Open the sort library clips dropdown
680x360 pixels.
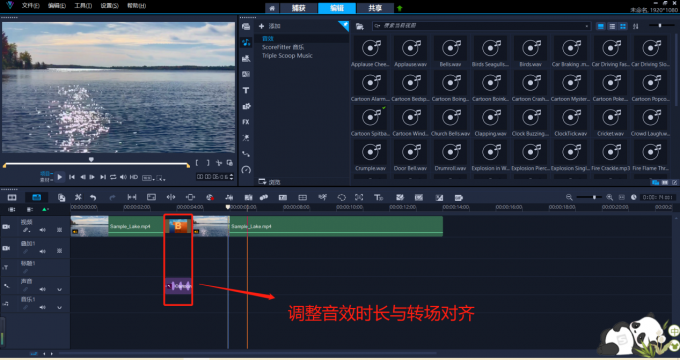coord(635,26)
